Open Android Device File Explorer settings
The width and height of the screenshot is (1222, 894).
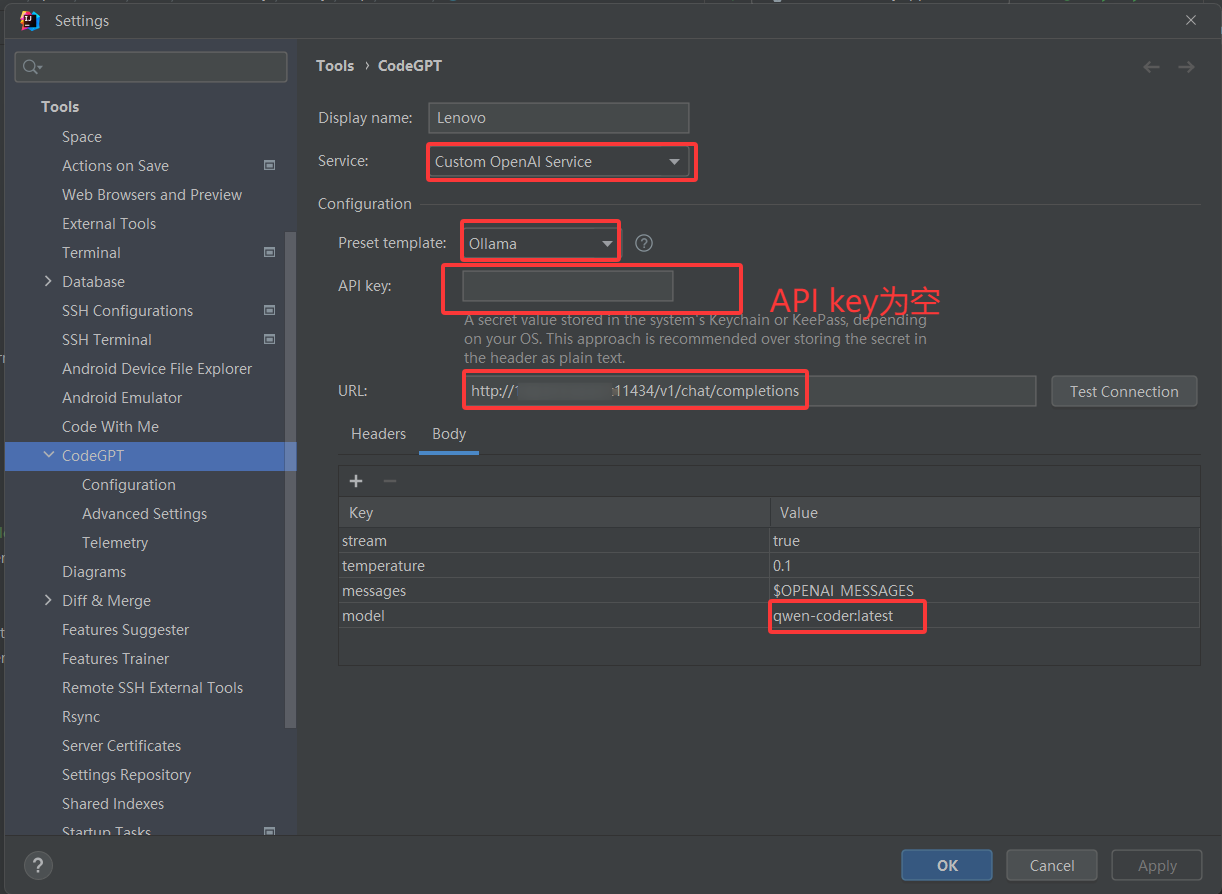pos(157,368)
